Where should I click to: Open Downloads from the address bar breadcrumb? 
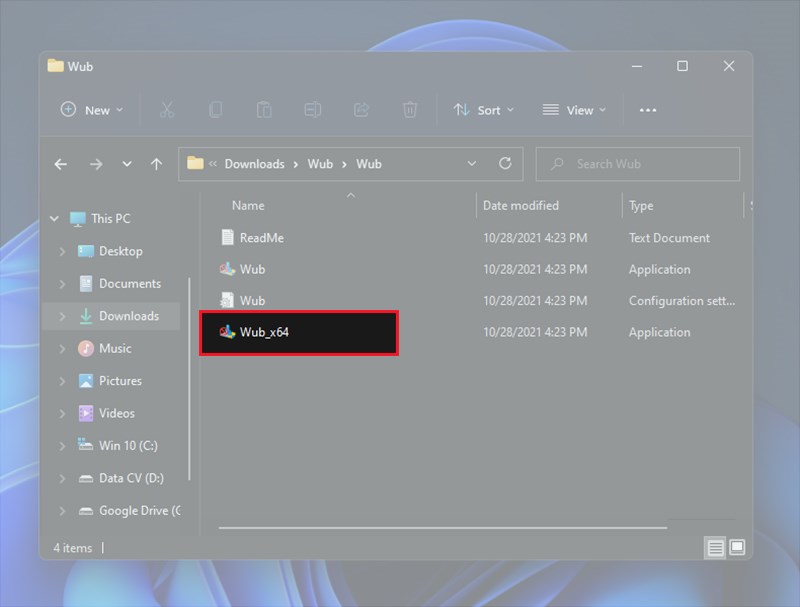254,164
